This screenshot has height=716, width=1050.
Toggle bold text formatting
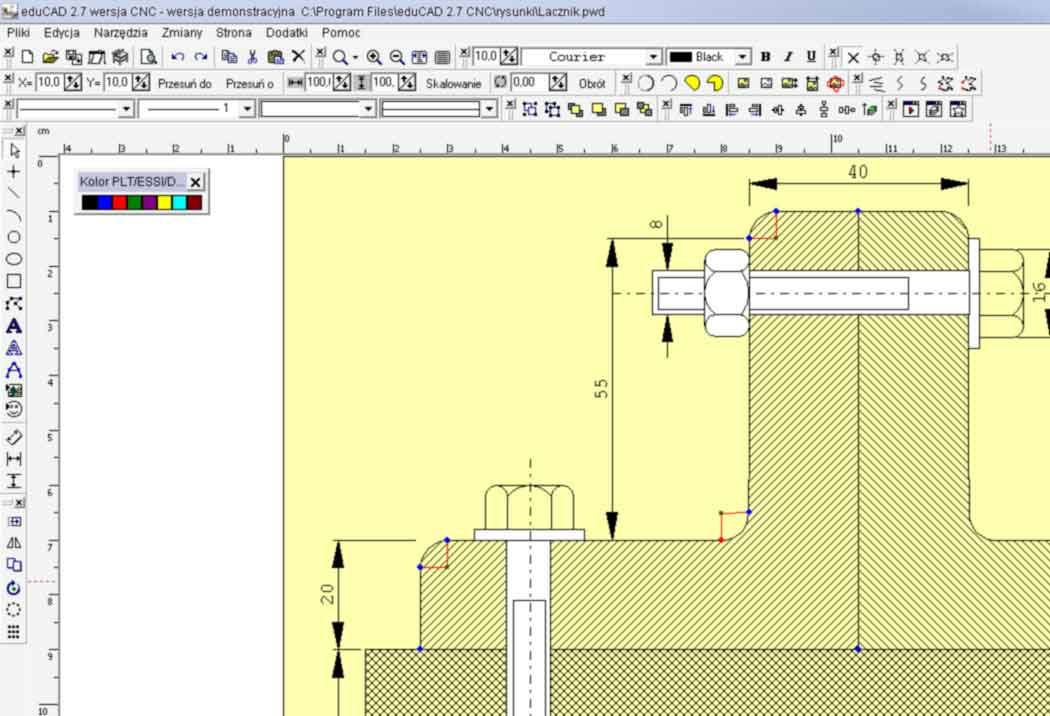(765, 57)
